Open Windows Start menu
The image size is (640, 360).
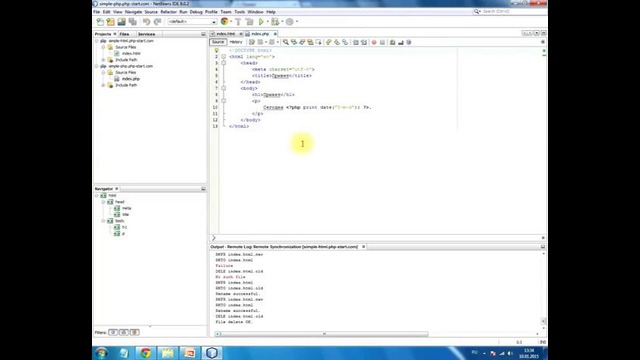click(x=102, y=353)
